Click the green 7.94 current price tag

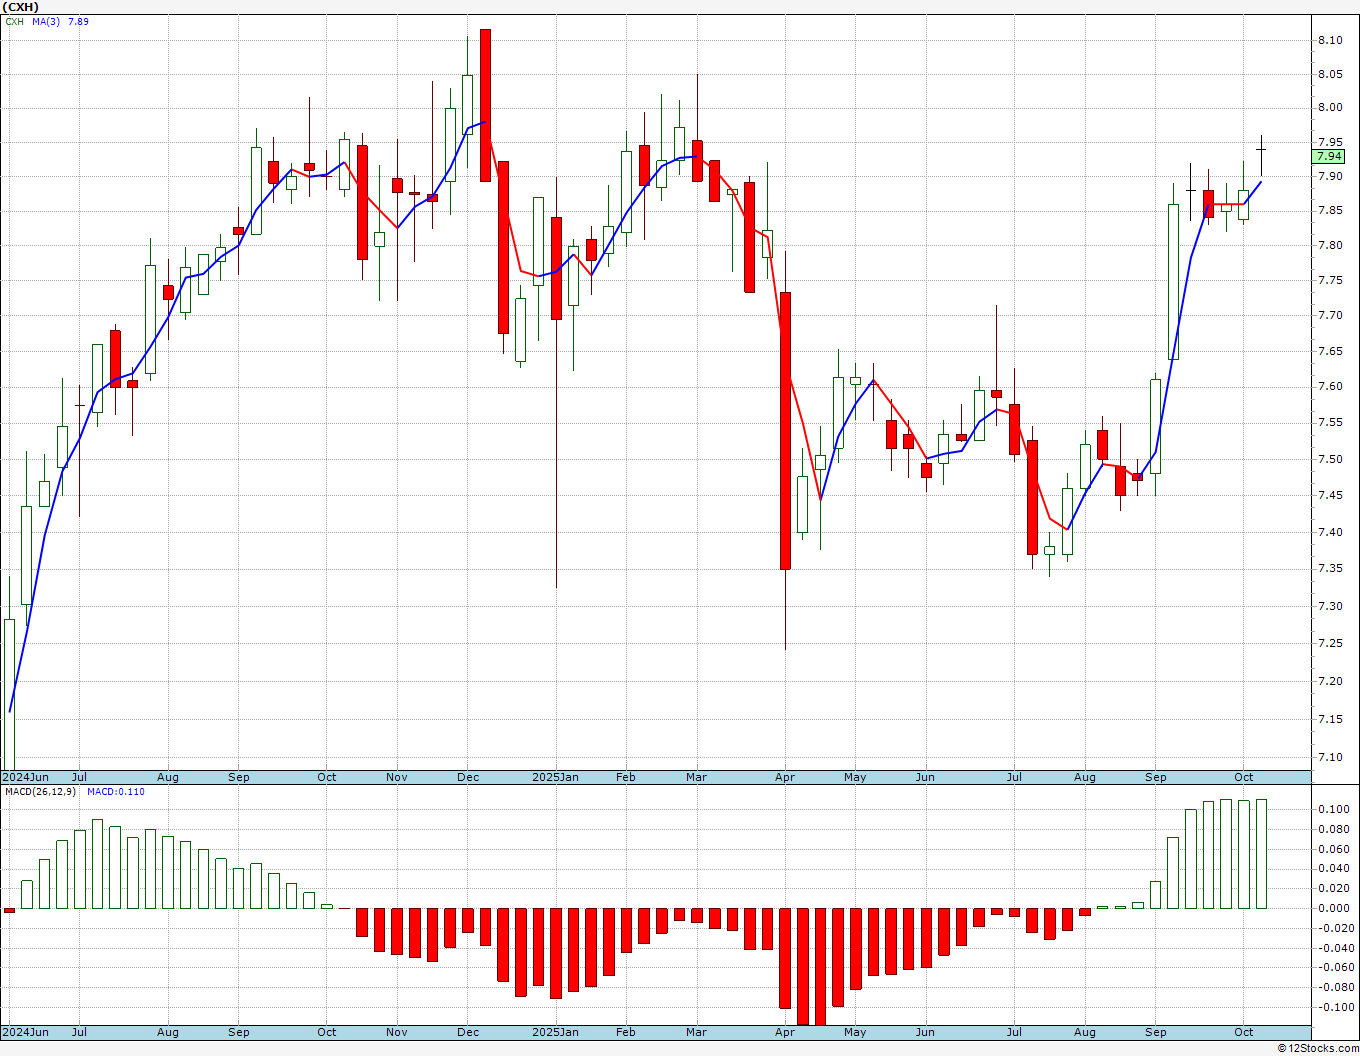click(1329, 156)
